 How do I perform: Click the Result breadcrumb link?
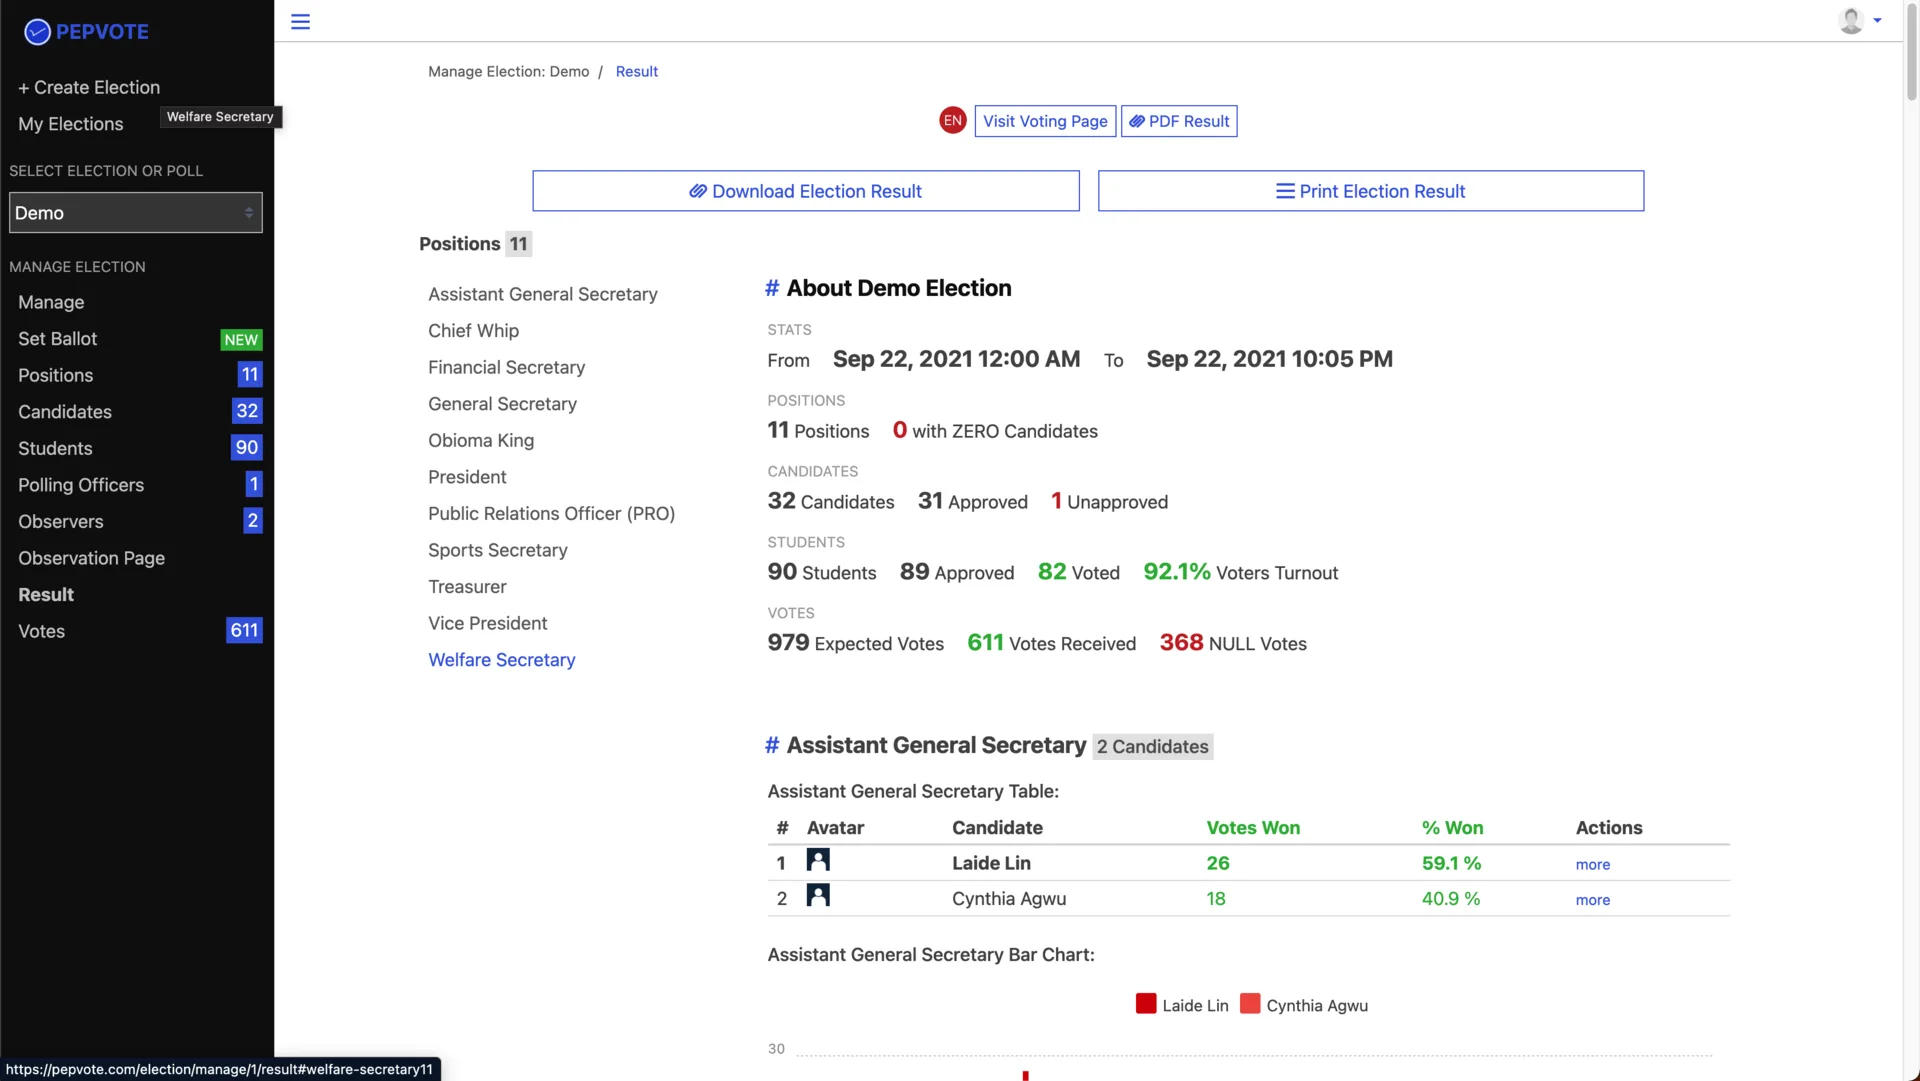tap(637, 71)
